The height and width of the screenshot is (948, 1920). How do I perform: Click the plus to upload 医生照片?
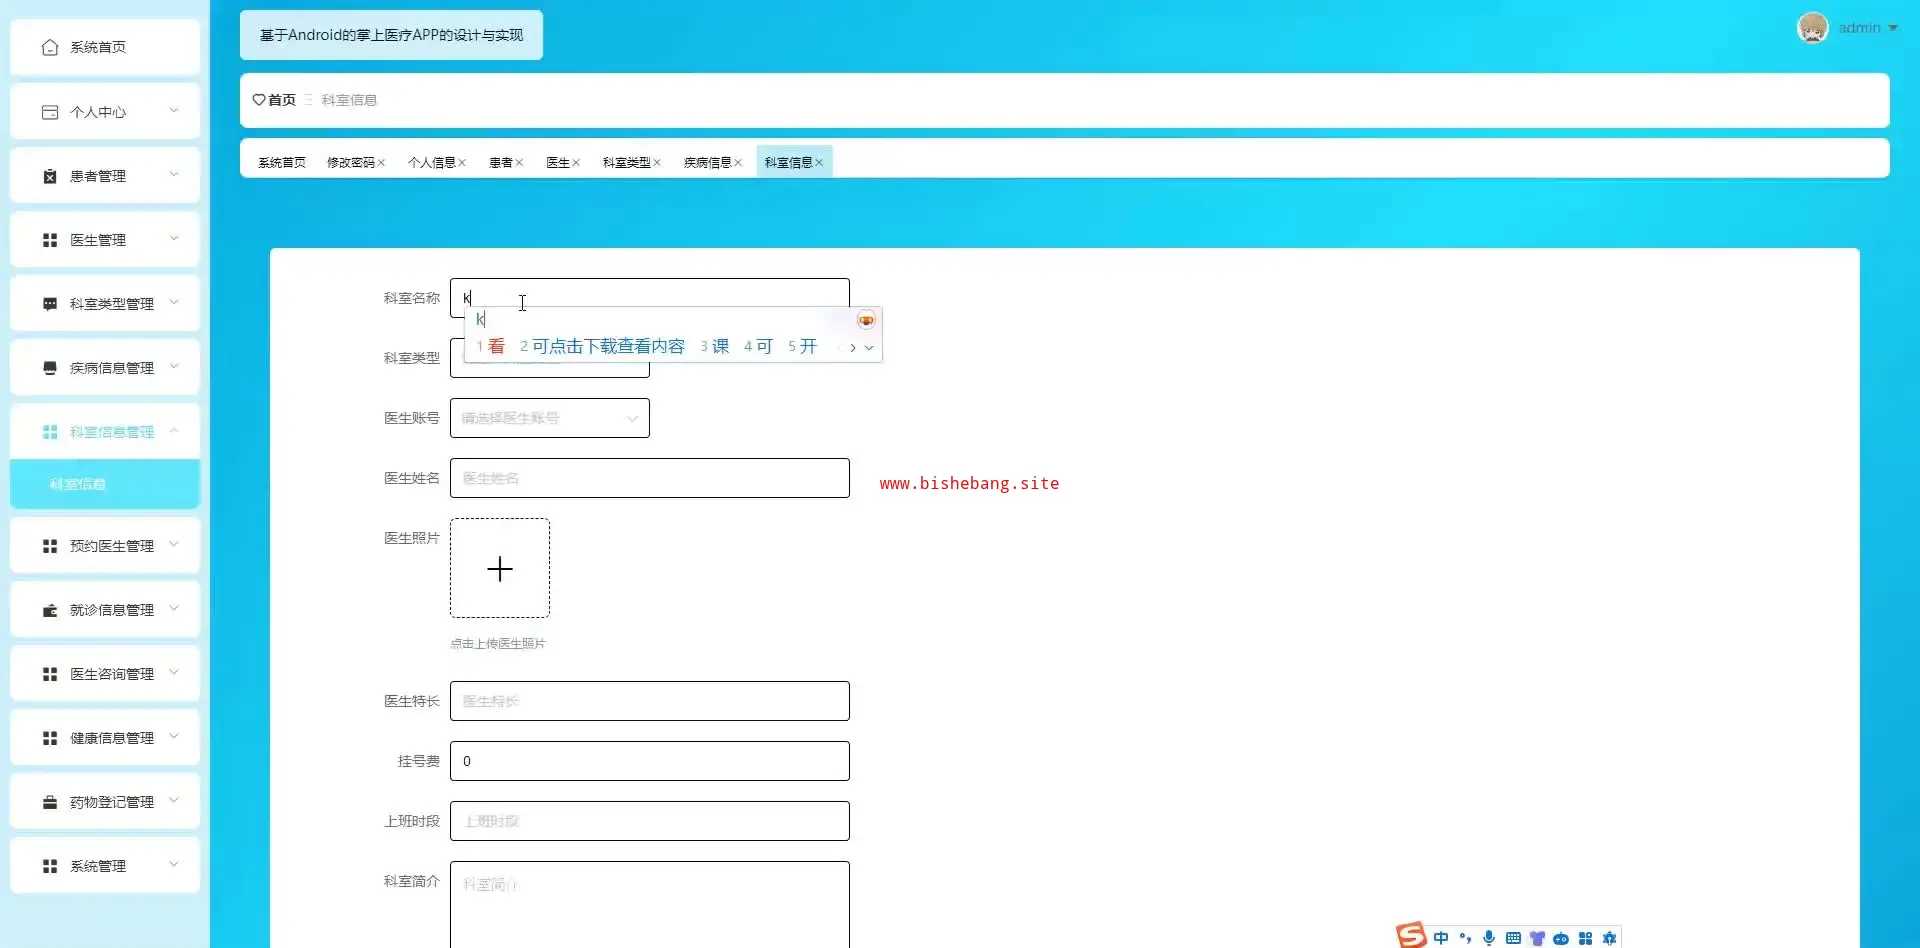coord(500,568)
